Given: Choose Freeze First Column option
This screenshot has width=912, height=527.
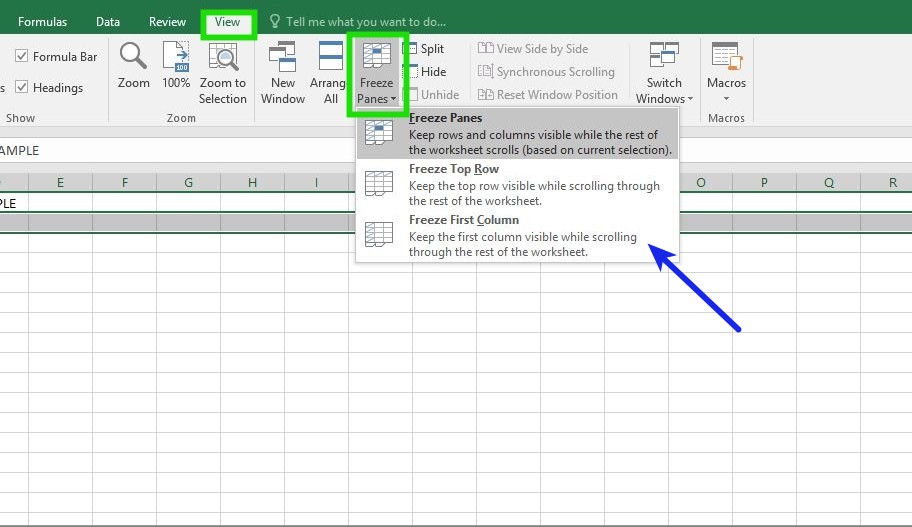Looking at the screenshot, I should coord(517,236).
